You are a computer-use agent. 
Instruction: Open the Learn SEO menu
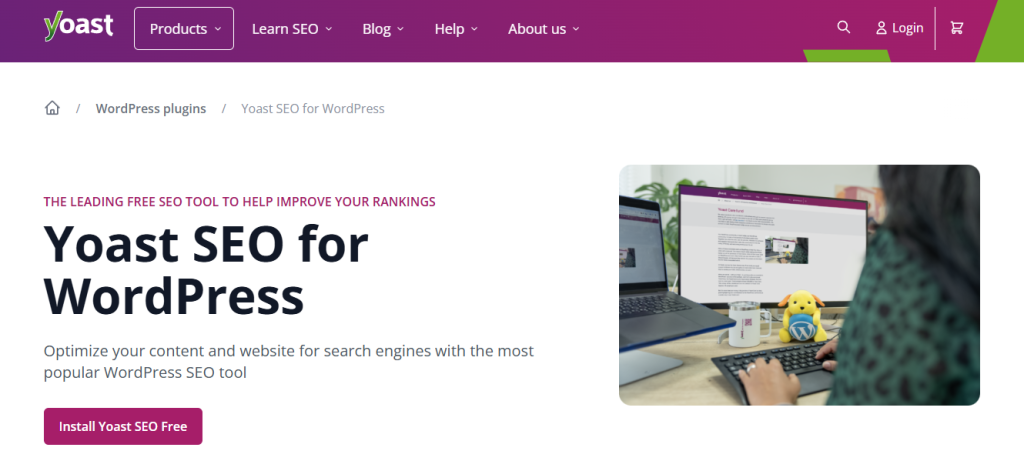click(292, 29)
